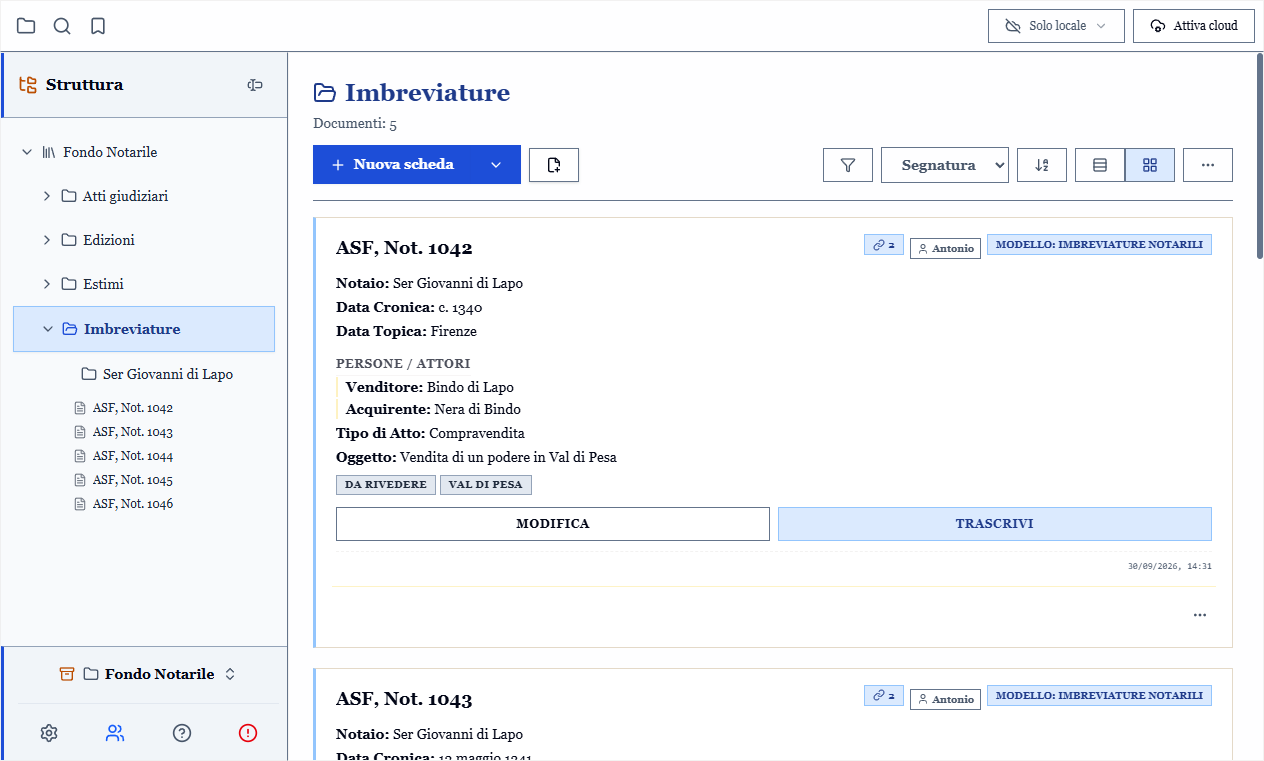Switch to list view layout

(x=1100, y=165)
